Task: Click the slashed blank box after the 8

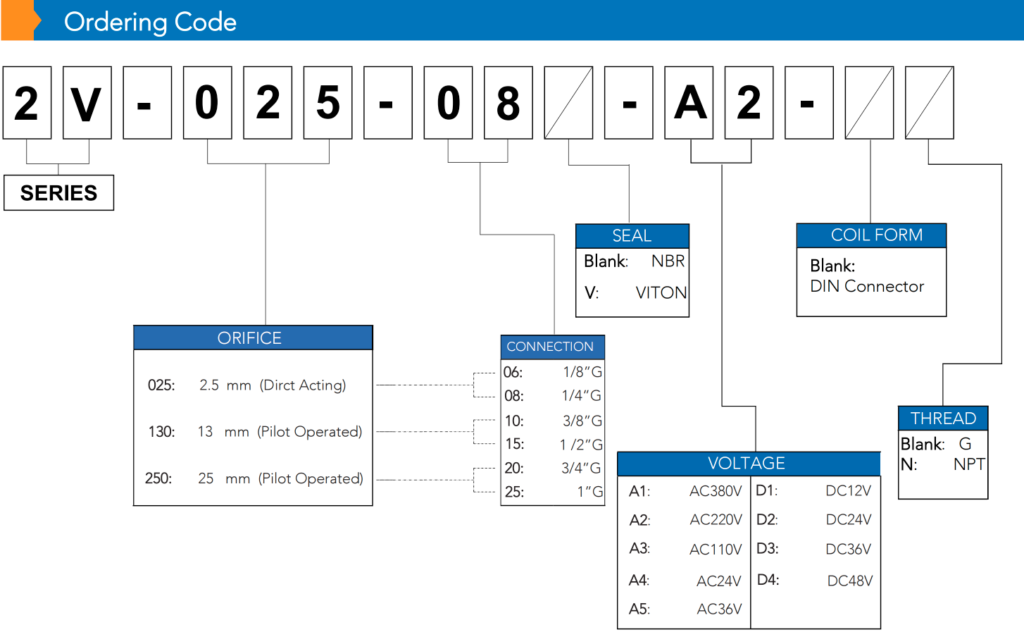Action: pyautogui.click(x=568, y=105)
